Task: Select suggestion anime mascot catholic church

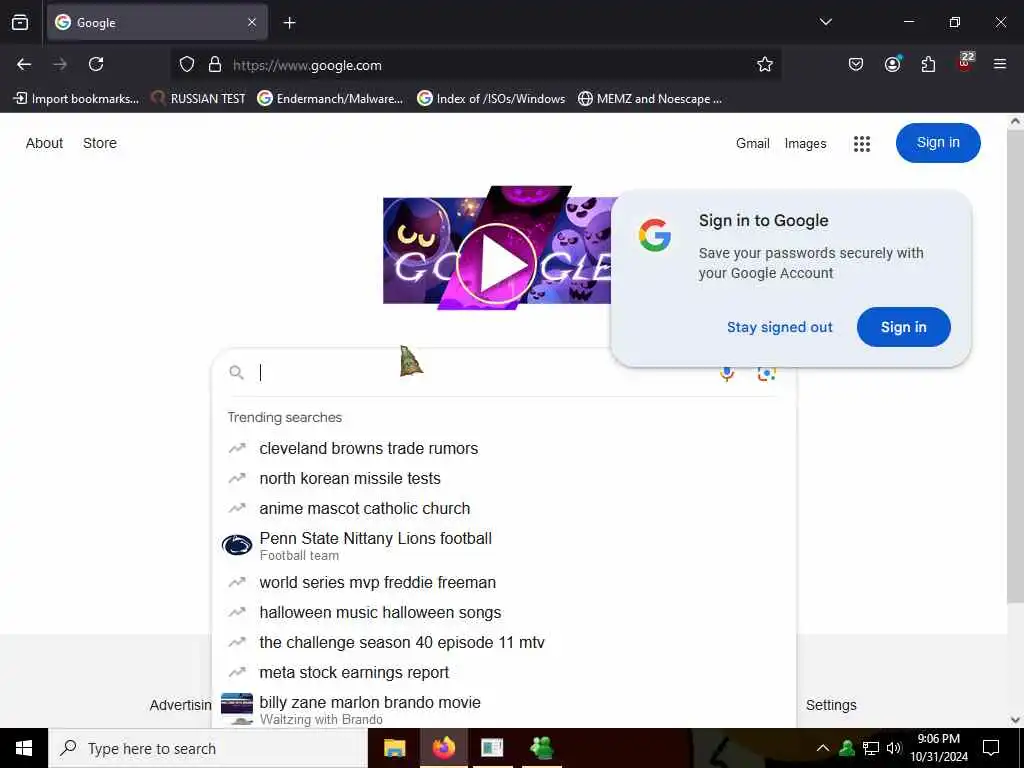Action: [x=504, y=509]
